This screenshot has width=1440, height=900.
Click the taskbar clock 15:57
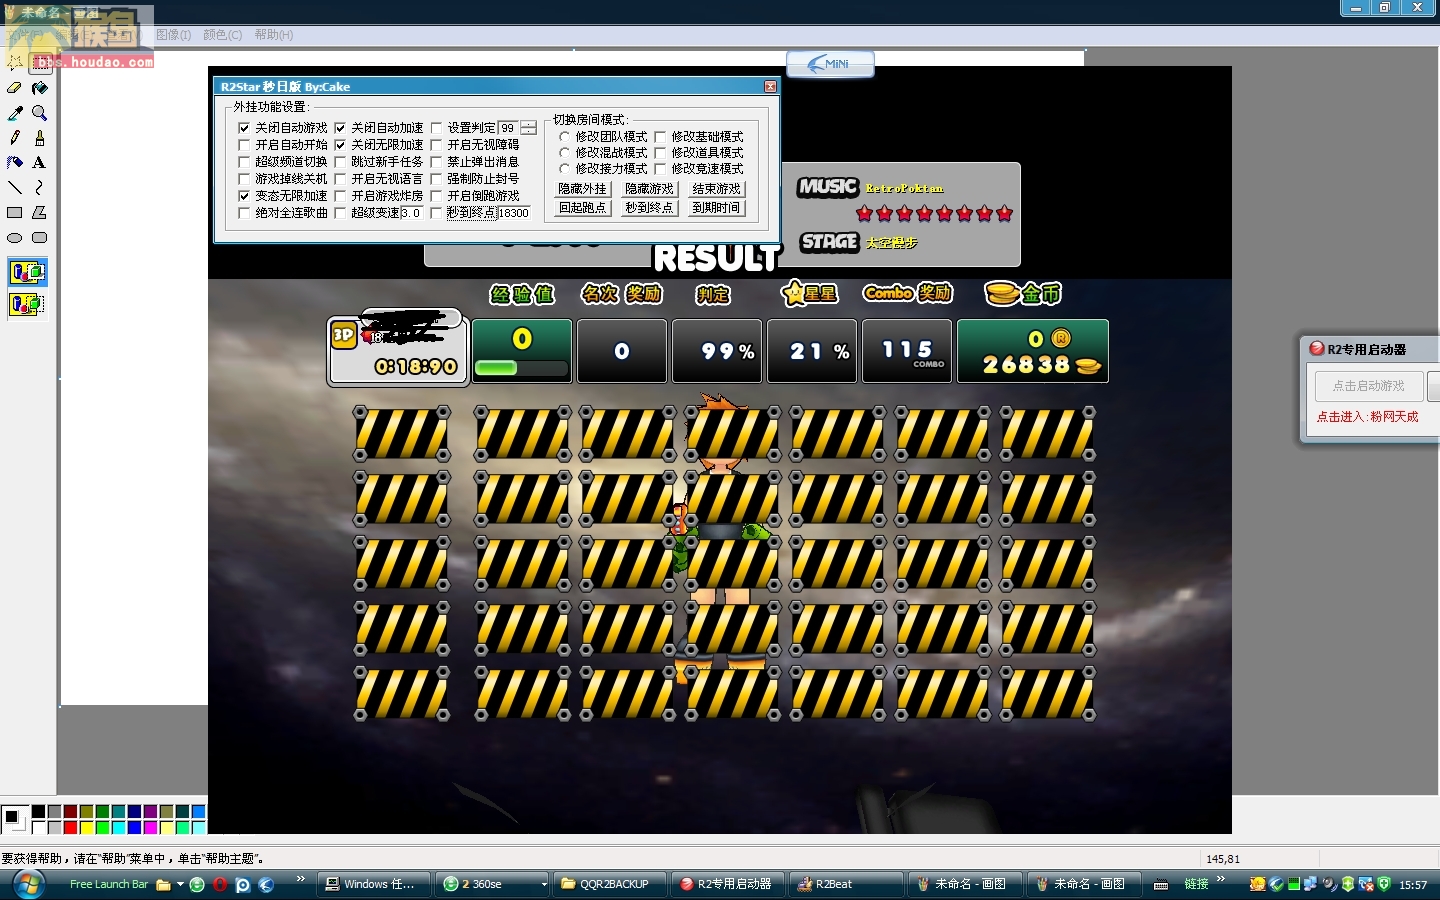point(1413,885)
